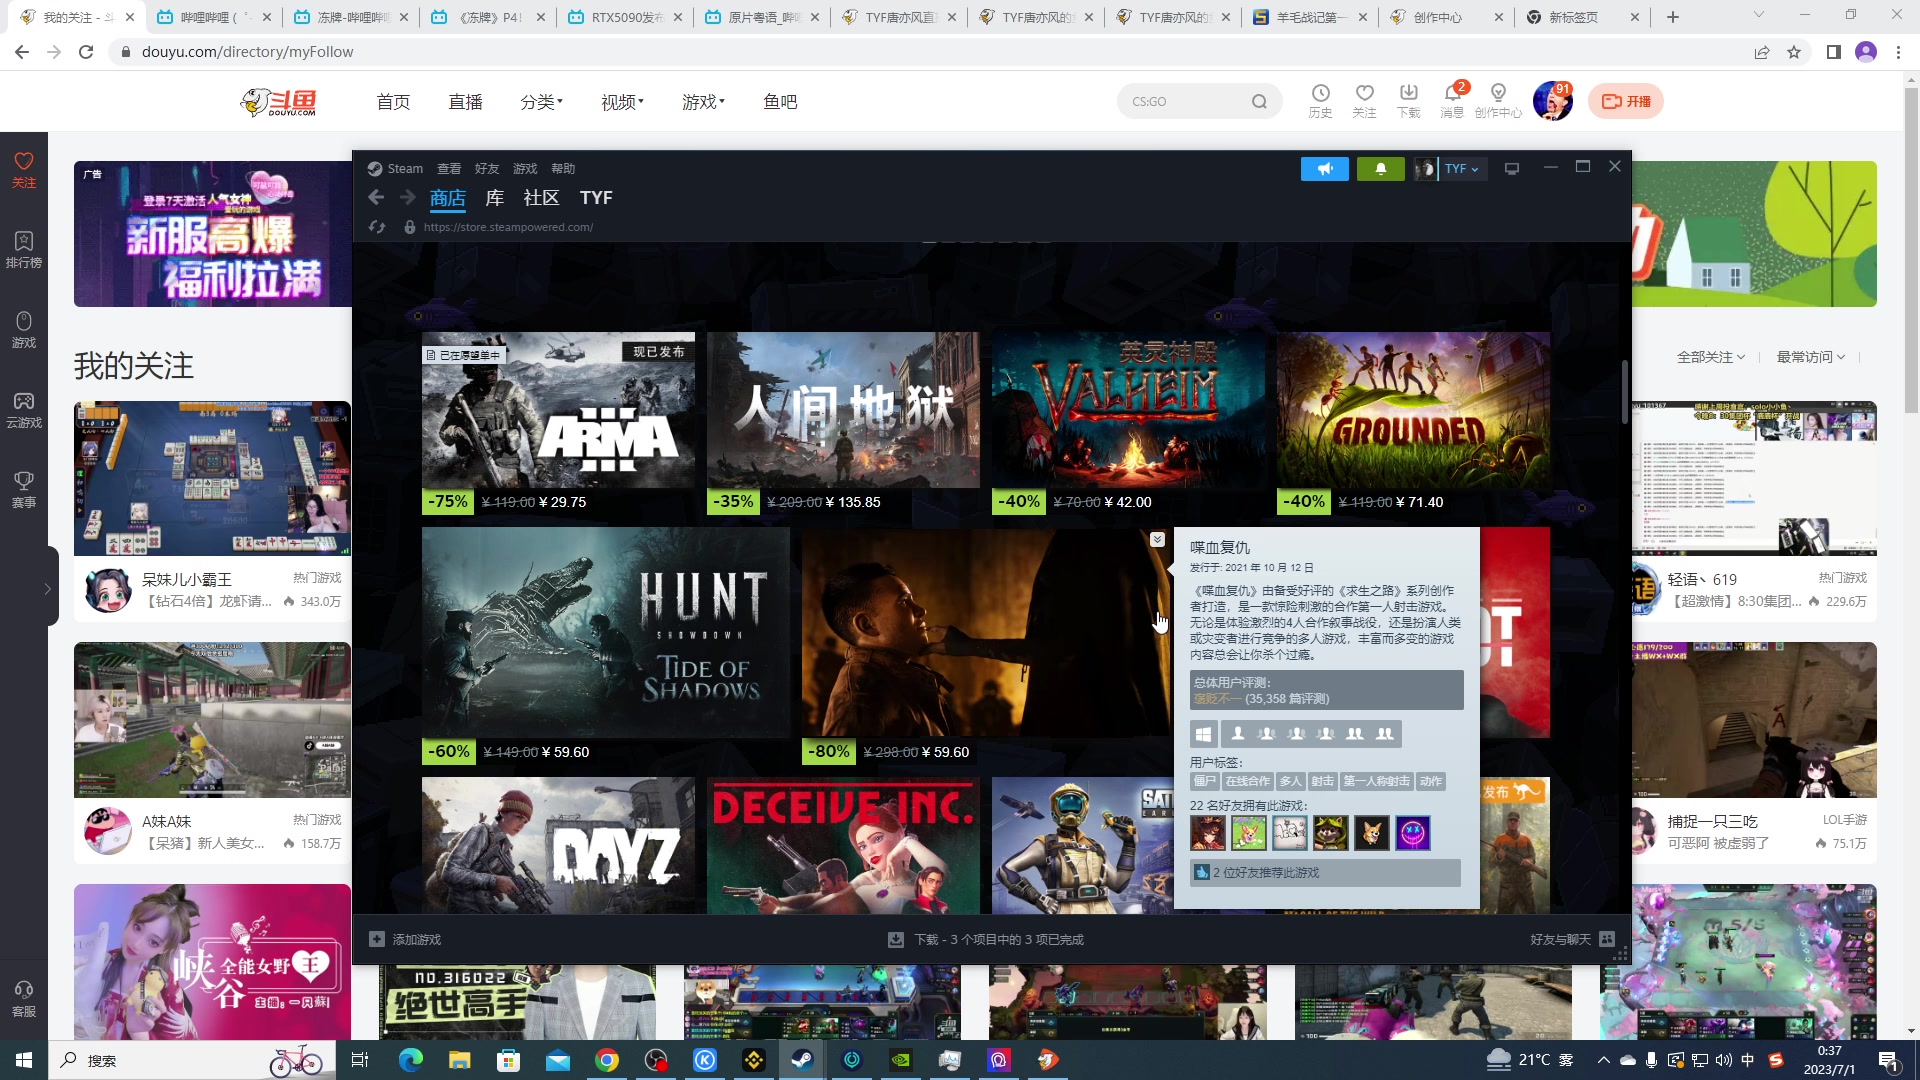The height and width of the screenshot is (1080, 1920).
Task: Click 好友与聊天 in Steam footer
Action: pos(1560,939)
